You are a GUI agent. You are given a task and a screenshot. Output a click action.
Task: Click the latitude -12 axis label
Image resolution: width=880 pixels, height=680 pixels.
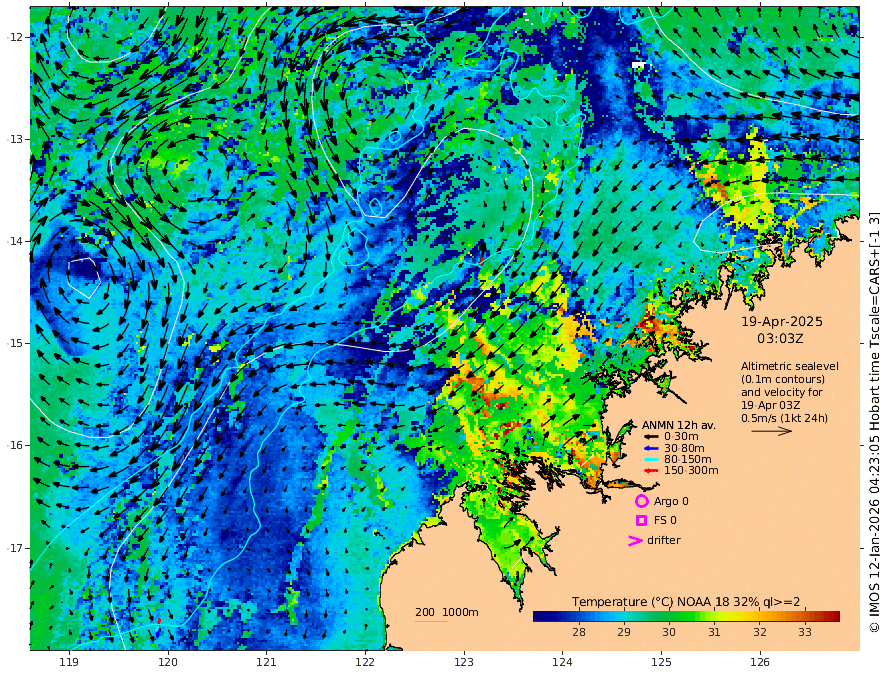coord(15,37)
